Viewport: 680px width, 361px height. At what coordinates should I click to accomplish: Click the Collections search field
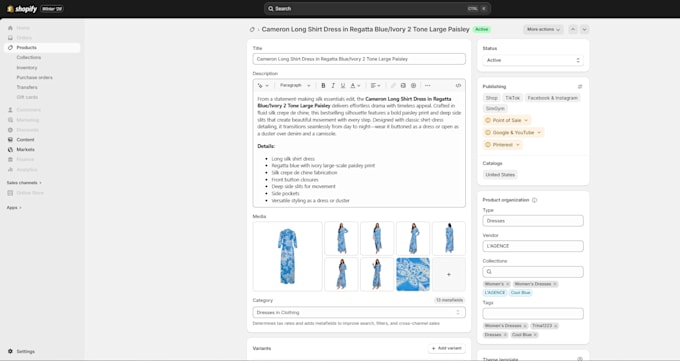click(533, 272)
